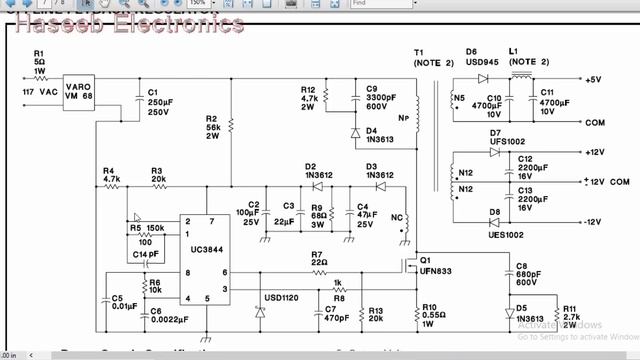Click the C6 0.0022µF label
Screen dimensions: 640x360
pyautogui.click(x=169, y=316)
